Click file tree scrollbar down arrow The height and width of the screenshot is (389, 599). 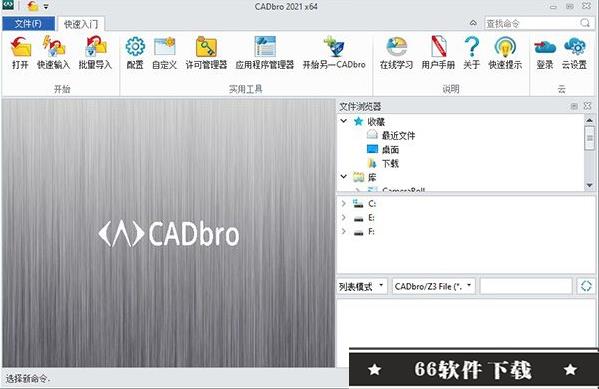pos(589,185)
